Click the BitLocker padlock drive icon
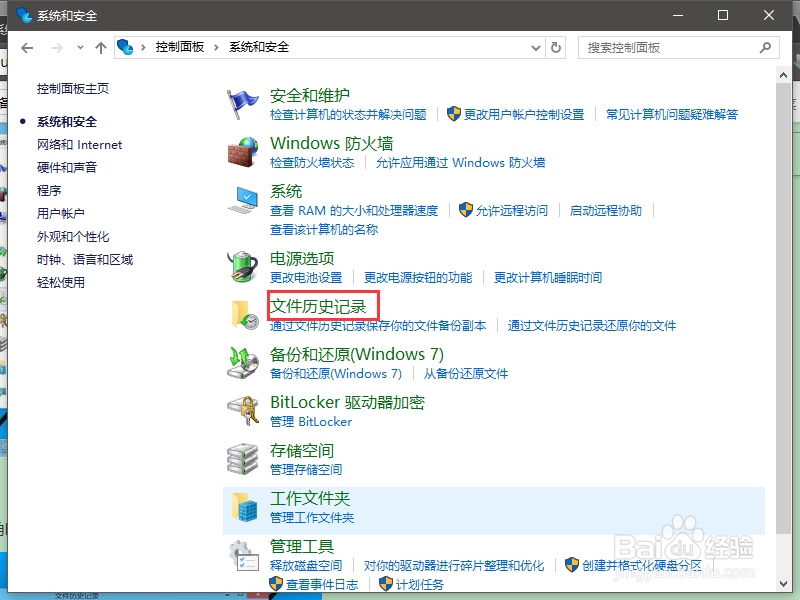The width and height of the screenshot is (800, 600). 243,411
